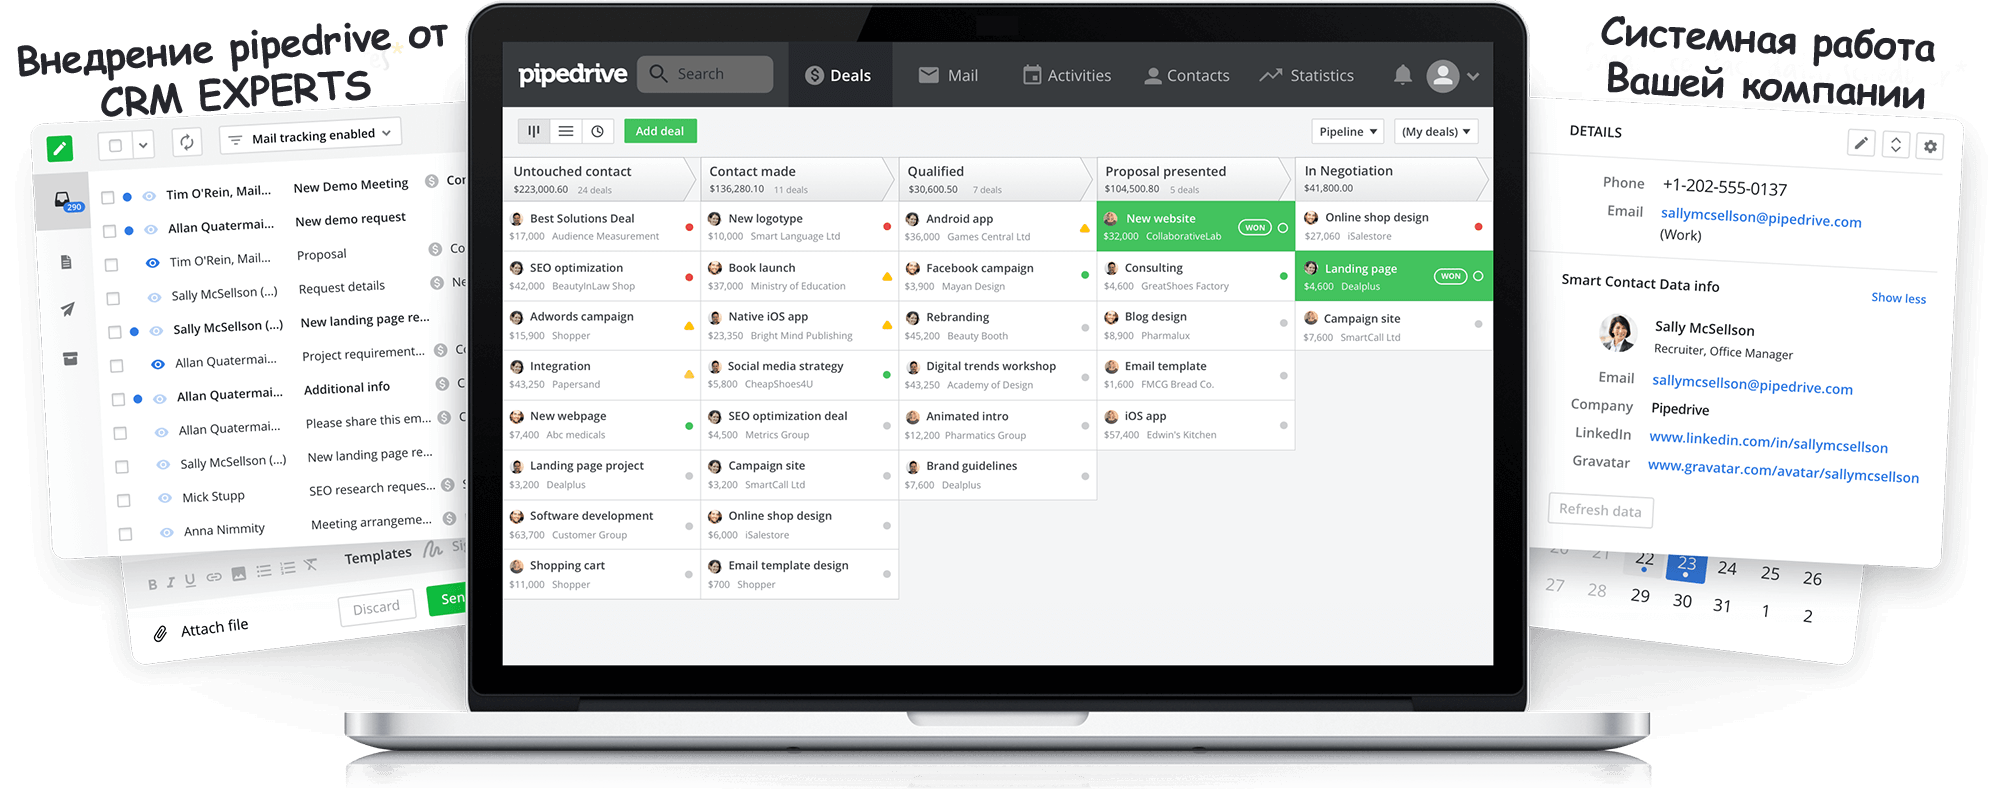
Task: Click the pipedrive logo
Action: click(x=572, y=75)
